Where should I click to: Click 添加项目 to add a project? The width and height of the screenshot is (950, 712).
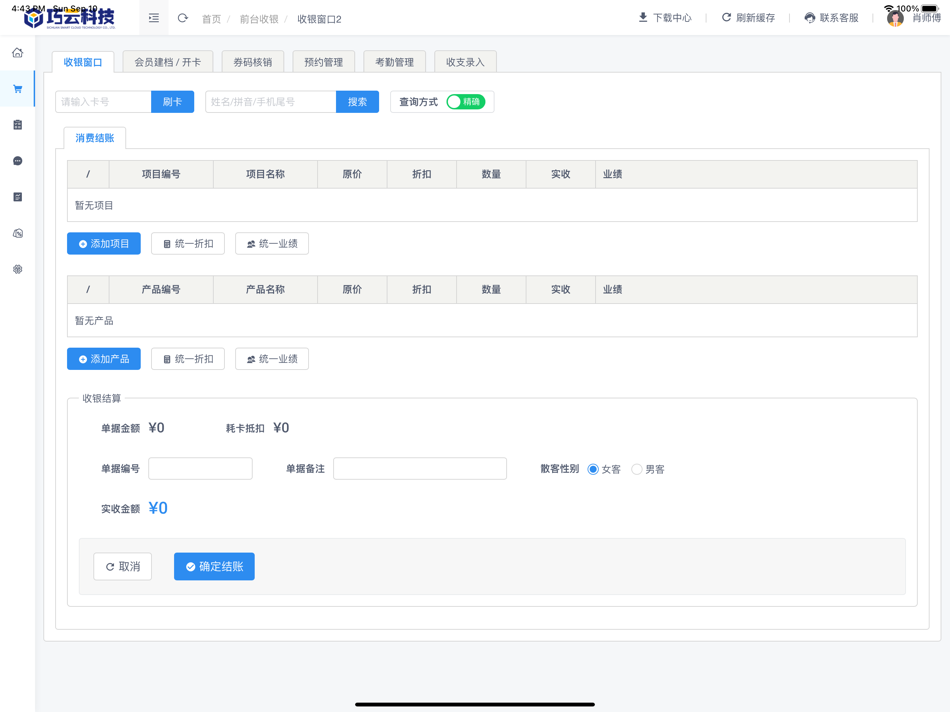(x=103, y=242)
